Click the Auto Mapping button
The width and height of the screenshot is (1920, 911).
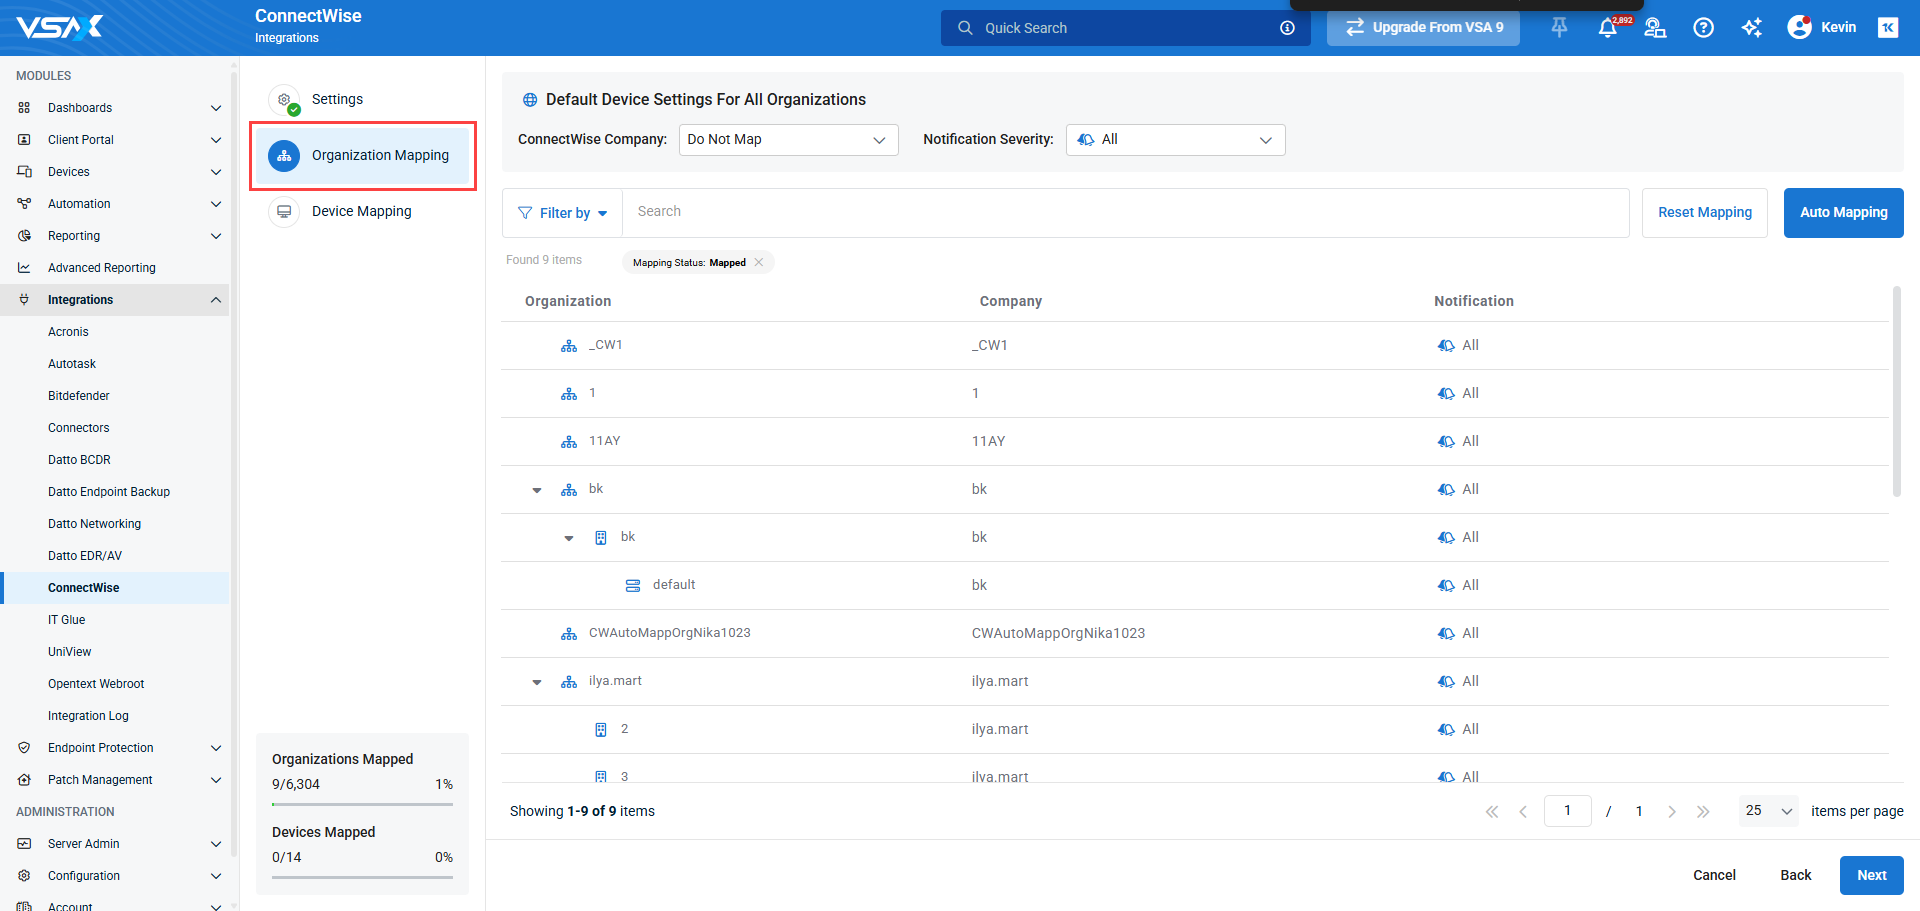1843,212
